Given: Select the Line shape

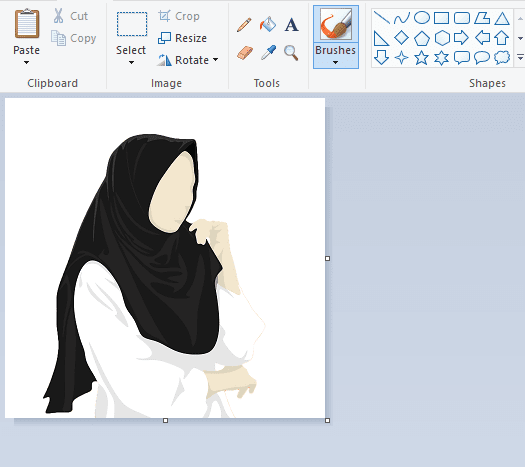Looking at the screenshot, I should (x=381, y=18).
